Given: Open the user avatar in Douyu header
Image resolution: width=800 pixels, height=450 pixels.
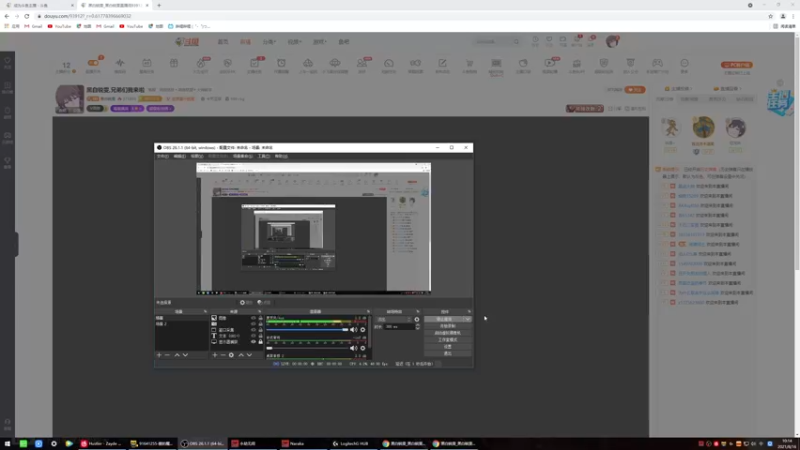Looking at the screenshot, I should [x=612, y=41].
